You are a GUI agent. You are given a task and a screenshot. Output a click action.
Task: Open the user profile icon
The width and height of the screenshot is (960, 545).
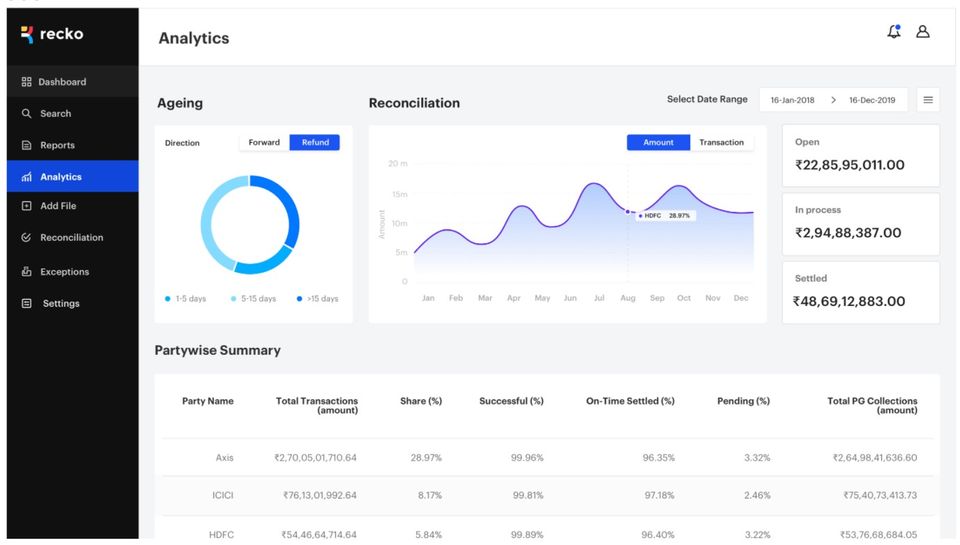[923, 32]
